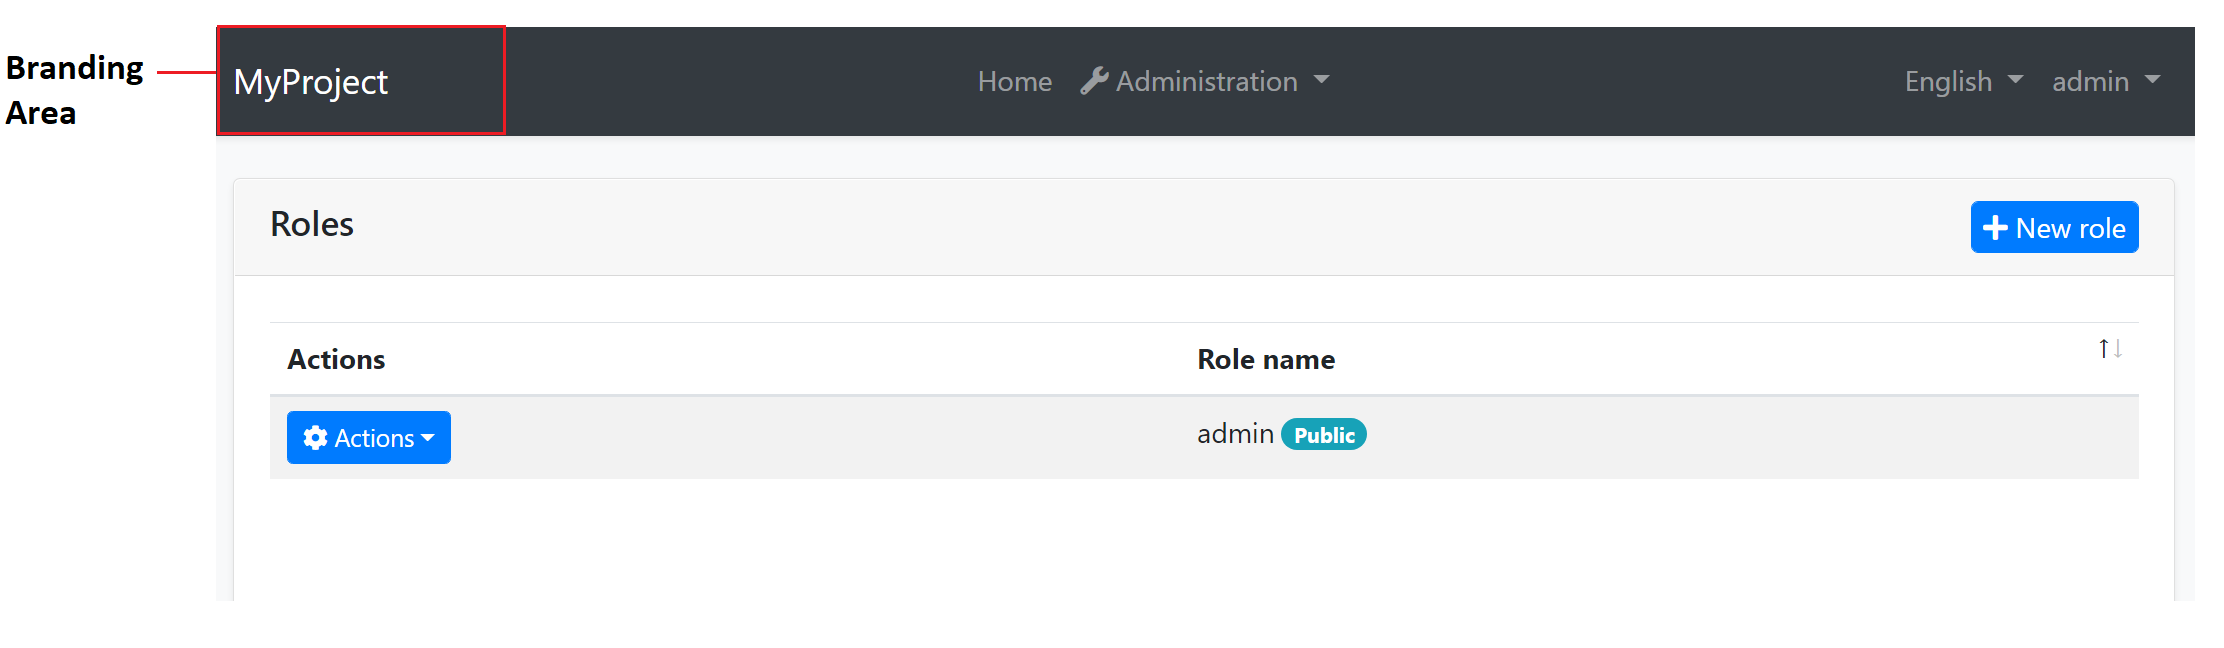Click the Public badge next to admin
Image resolution: width=2224 pixels, height=648 pixels.
coord(1324,435)
